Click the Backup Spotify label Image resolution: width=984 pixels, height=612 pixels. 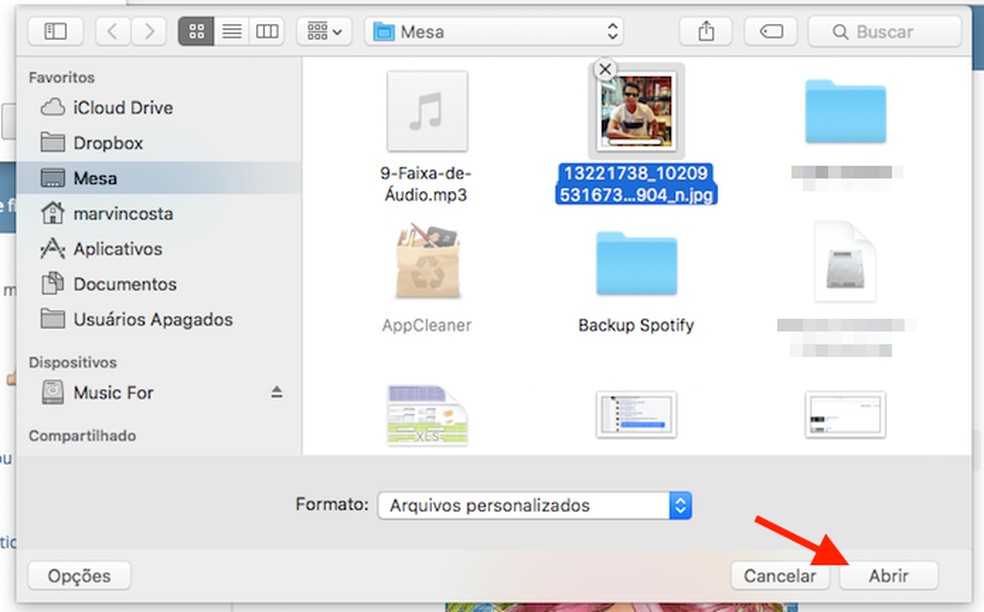pyautogui.click(x=636, y=325)
